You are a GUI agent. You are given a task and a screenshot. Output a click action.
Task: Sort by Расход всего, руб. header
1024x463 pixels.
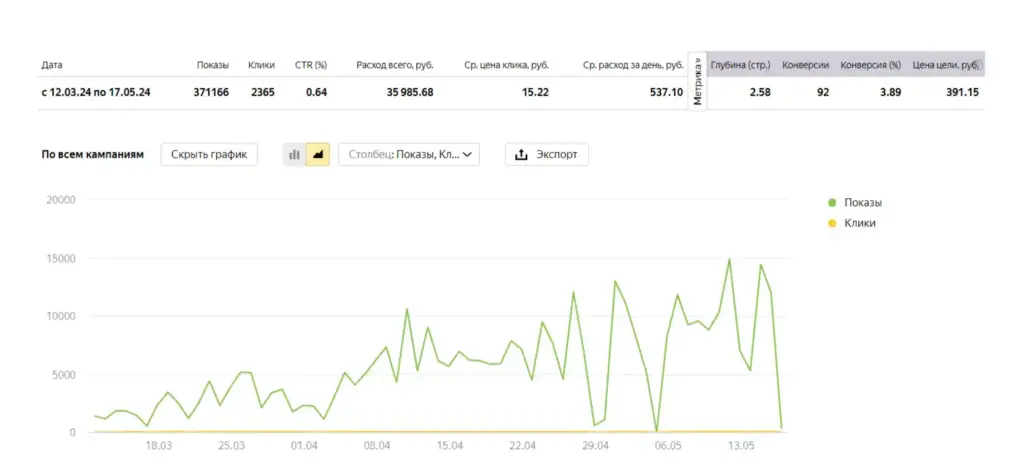point(394,65)
